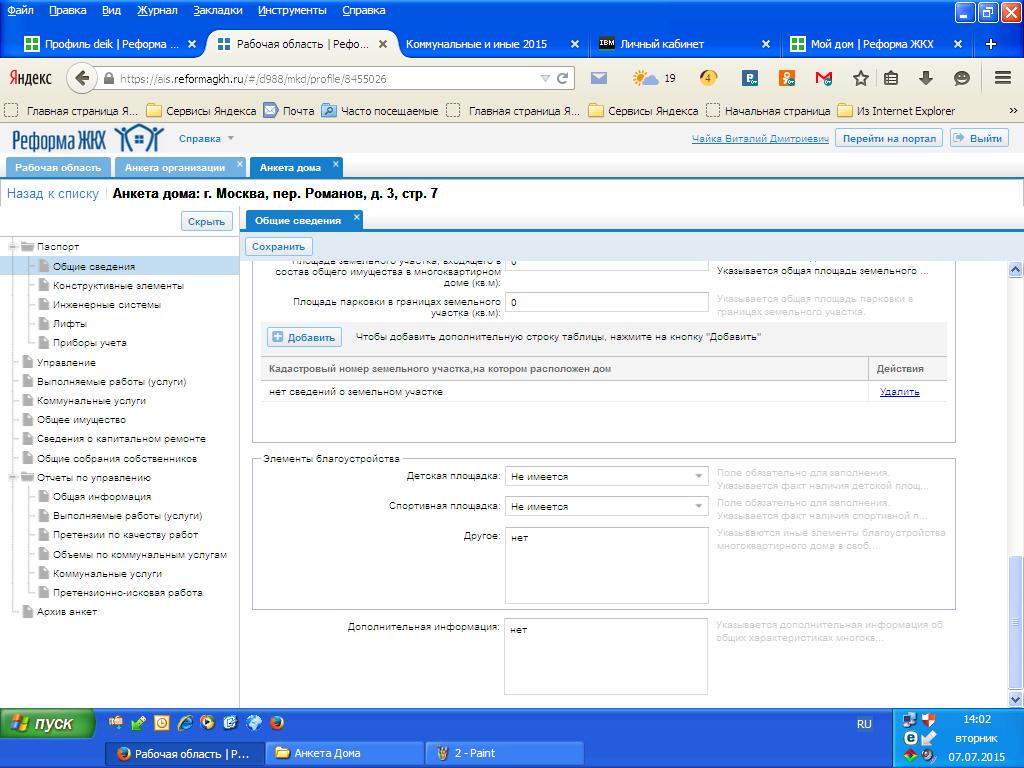Open downloads arrow icon in toolbar
Viewport: 1024px width, 768px height.
tap(925, 78)
